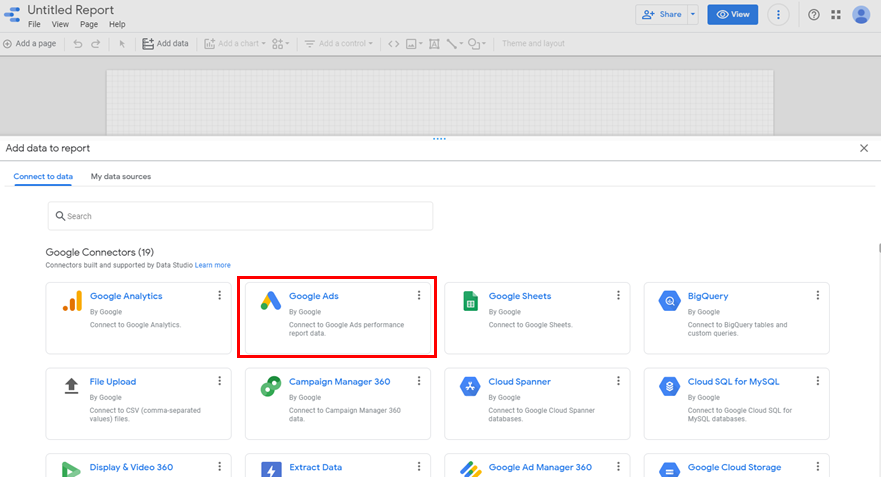Select the BigQuery connector

(x=737, y=318)
